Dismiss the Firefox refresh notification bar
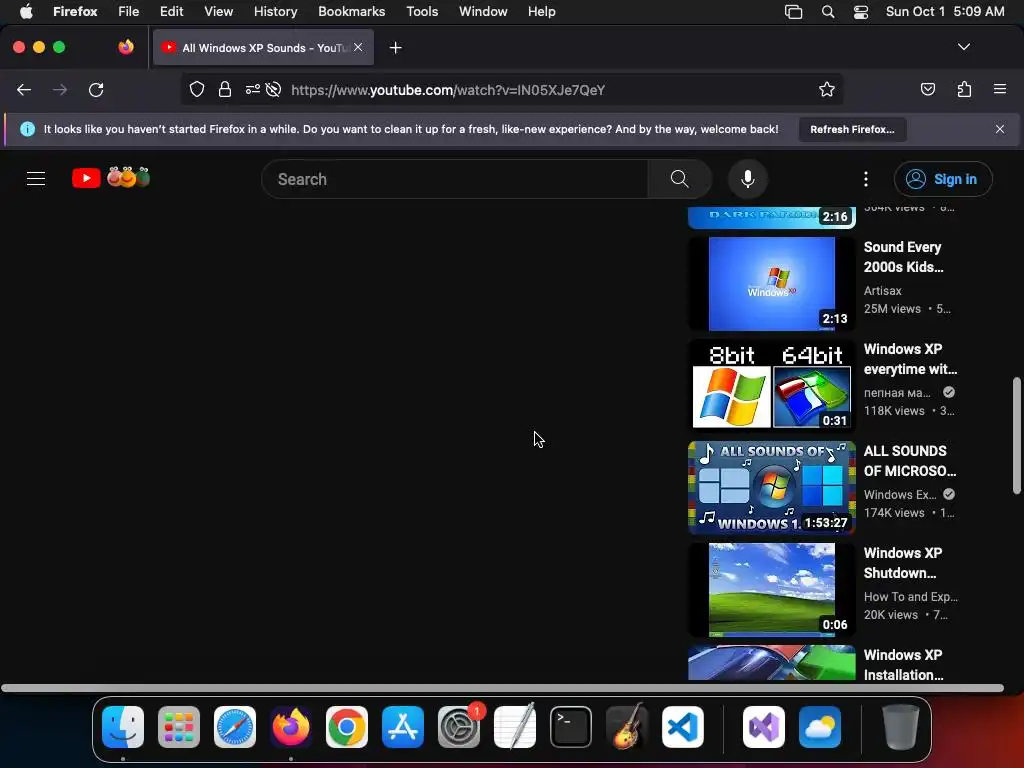 coord(1000,129)
